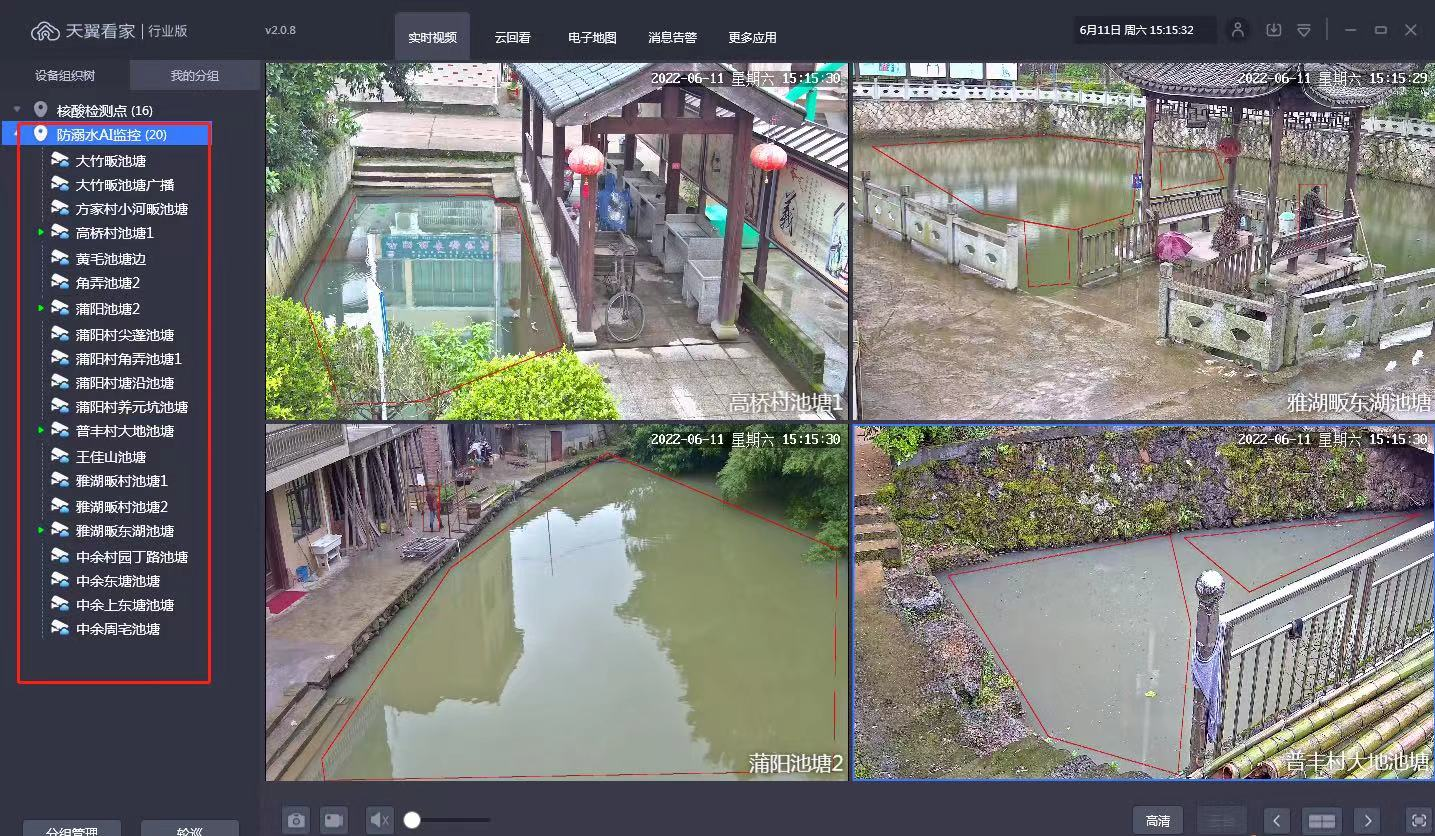Collapse the 防溺水AI监控 (20) group
The image size is (1435, 836).
[x=17, y=134]
